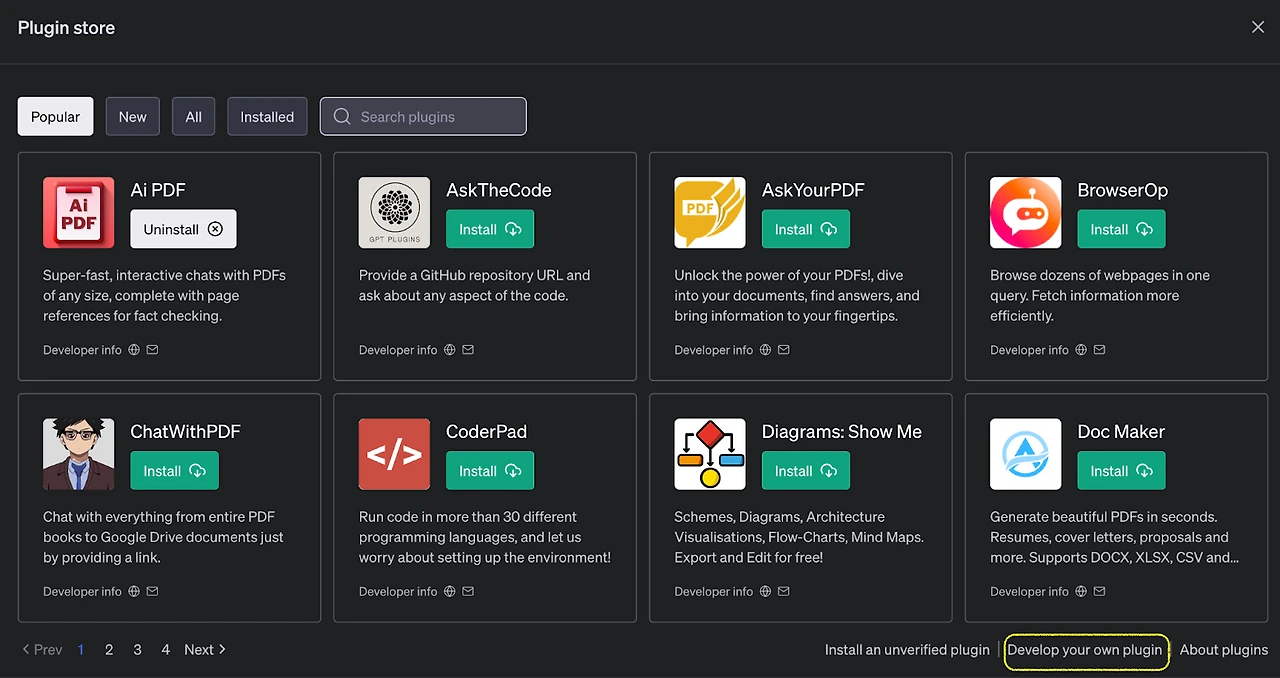
Task: Click the CoderPad code bracket logo
Action: click(x=394, y=454)
